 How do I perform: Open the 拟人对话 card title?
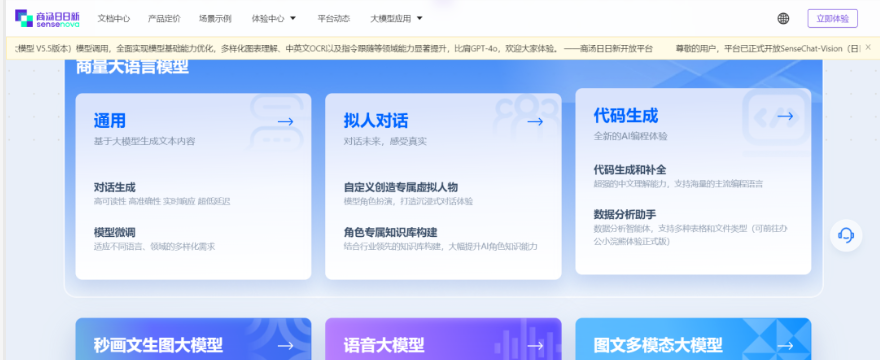coord(375,121)
